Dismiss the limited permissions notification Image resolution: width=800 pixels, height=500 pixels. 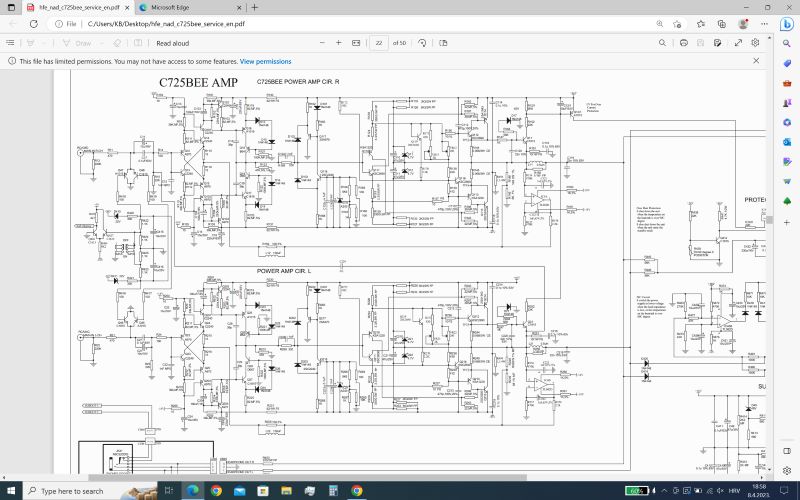(756, 61)
